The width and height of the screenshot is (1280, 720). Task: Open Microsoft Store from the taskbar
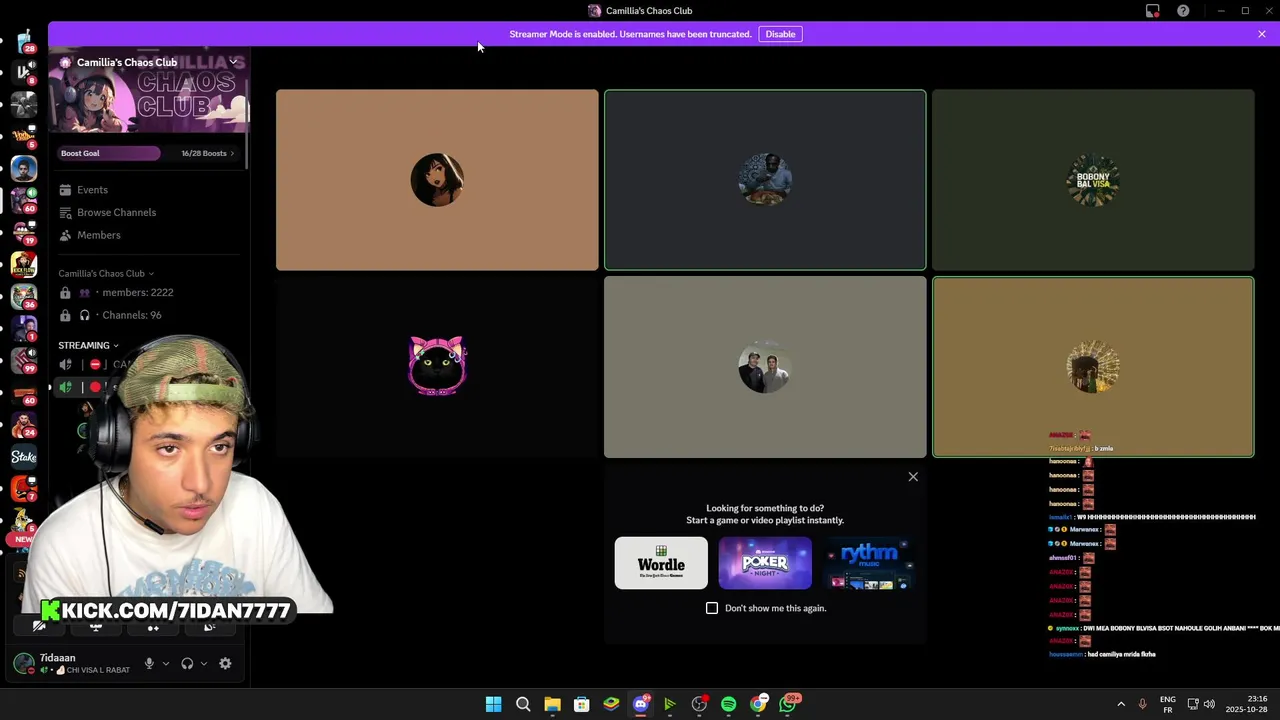581,704
